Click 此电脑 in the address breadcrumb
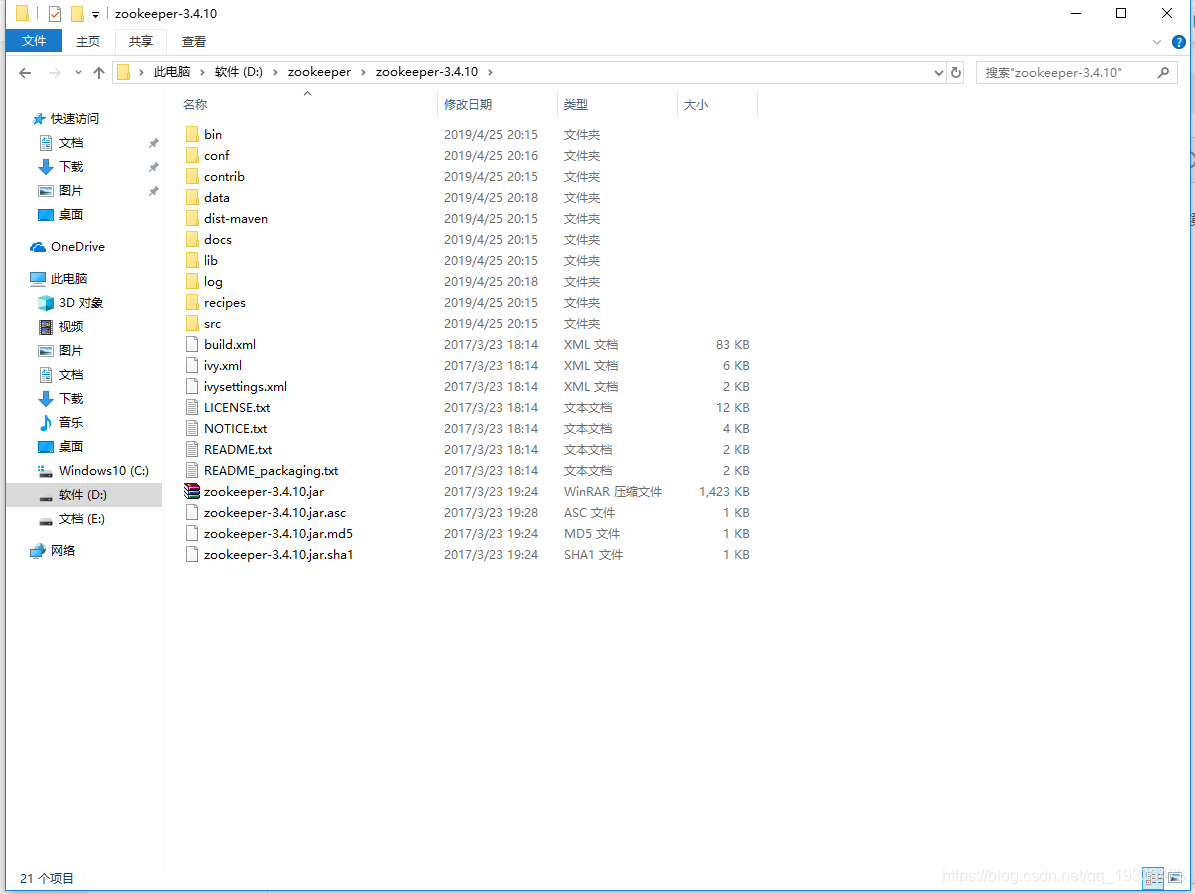This screenshot has width=1195, height=894. (171, 72)
